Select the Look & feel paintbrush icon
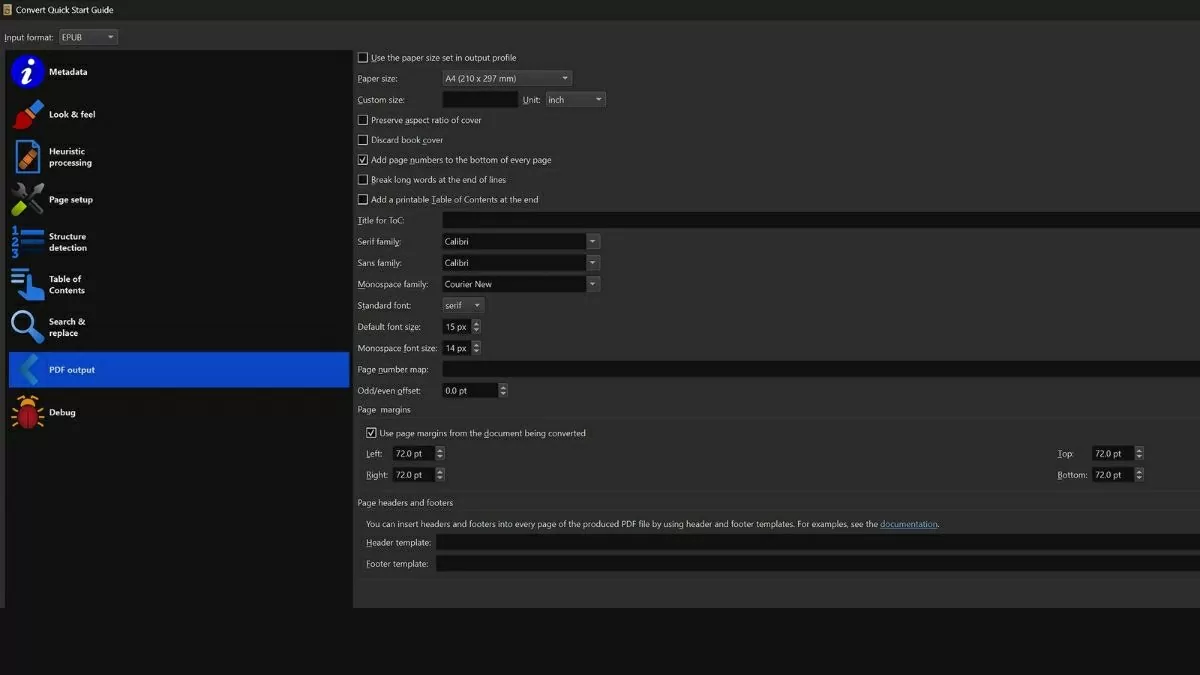1200x675 pixels. 27,114
